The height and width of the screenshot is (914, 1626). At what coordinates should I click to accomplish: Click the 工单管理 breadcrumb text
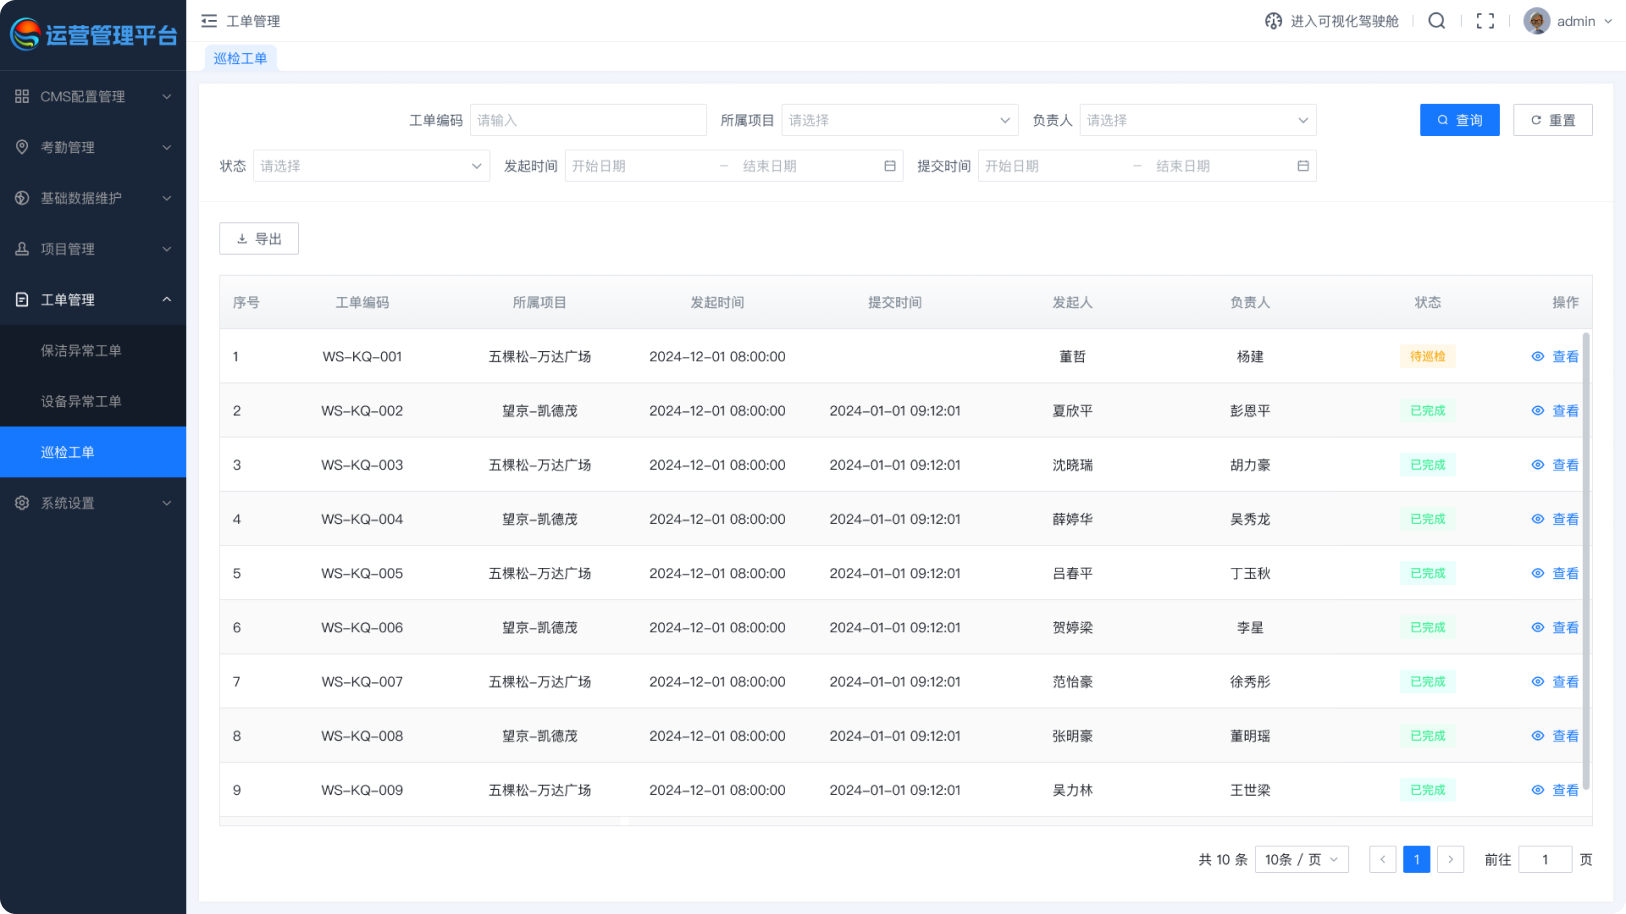[x=253, y=21]
